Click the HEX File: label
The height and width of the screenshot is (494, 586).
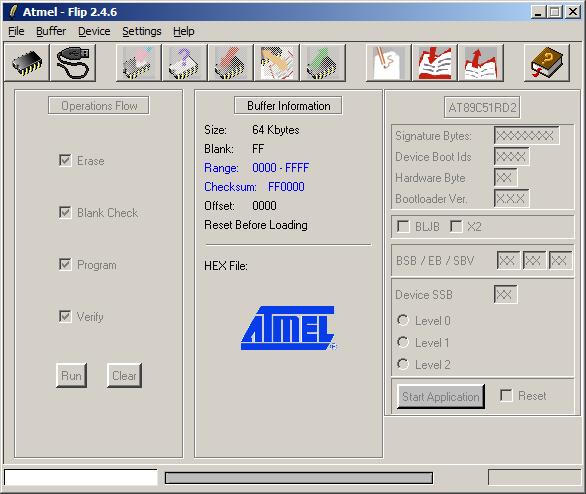click(226, 266)
